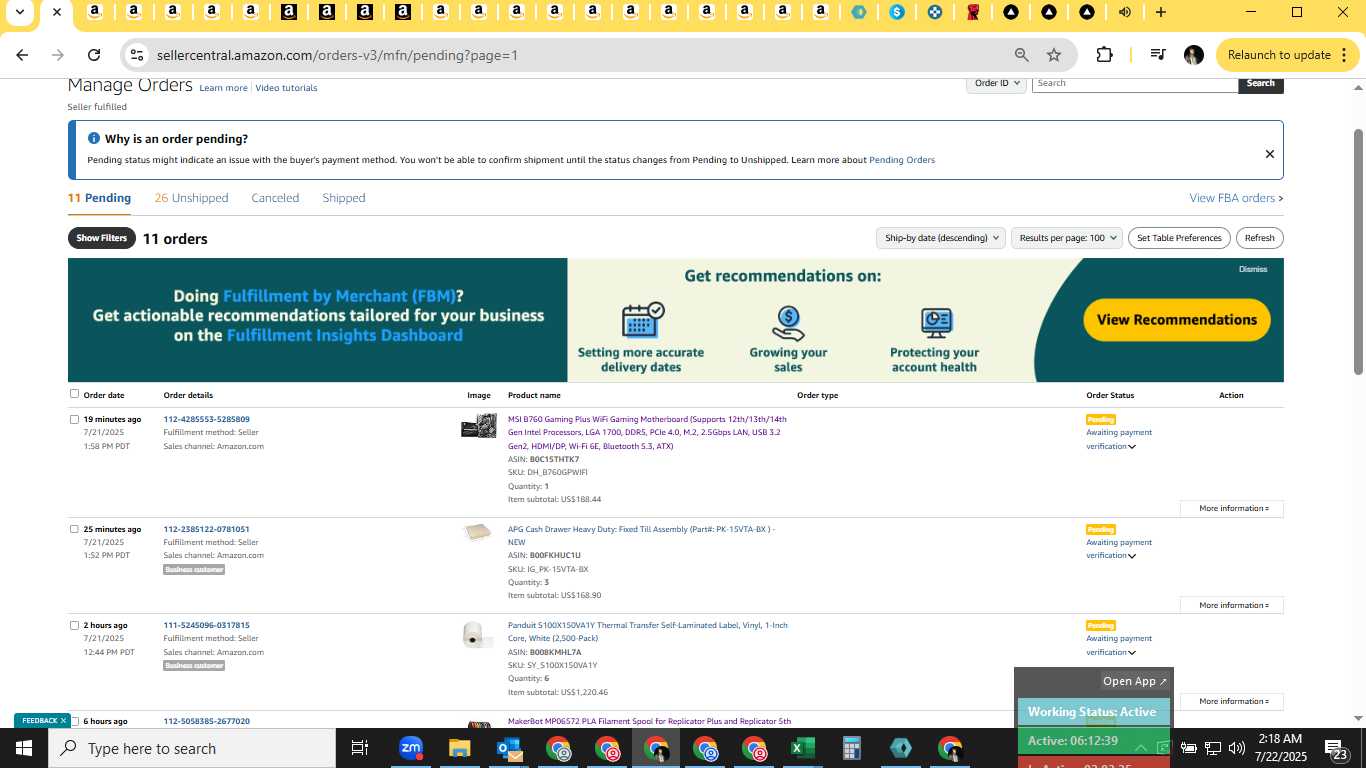Switch to the blue dollar-sign tab
The image size is (1366, 768).
[x=897, y=12]
